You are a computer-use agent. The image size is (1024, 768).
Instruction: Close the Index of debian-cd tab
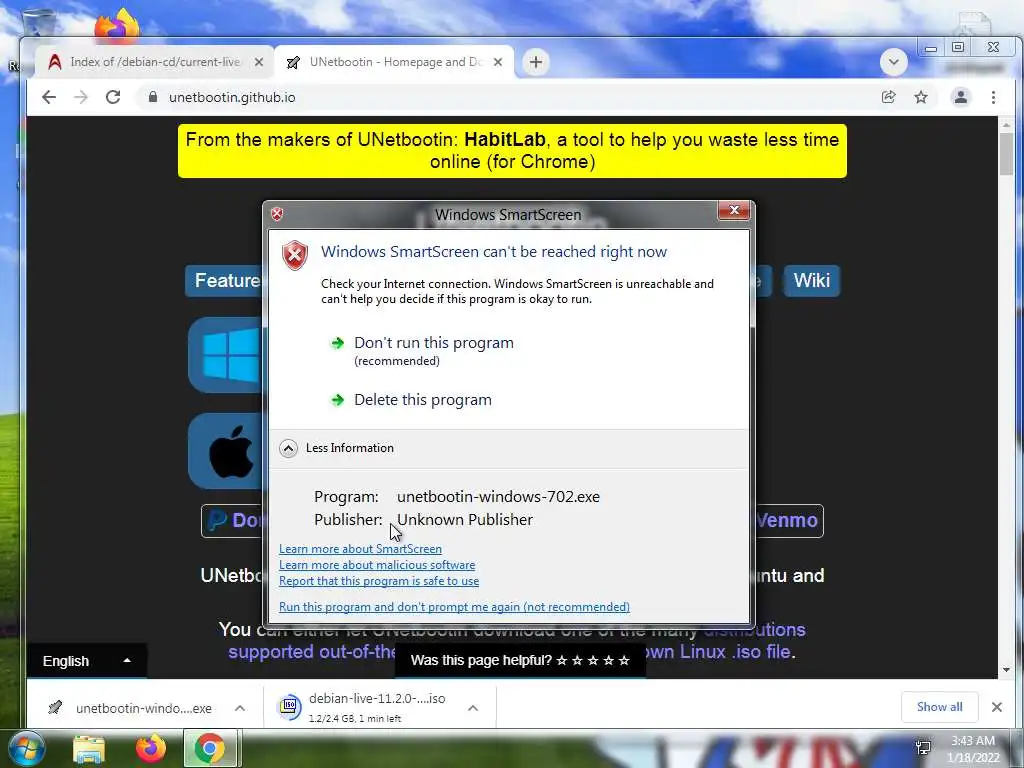point(259,62)
